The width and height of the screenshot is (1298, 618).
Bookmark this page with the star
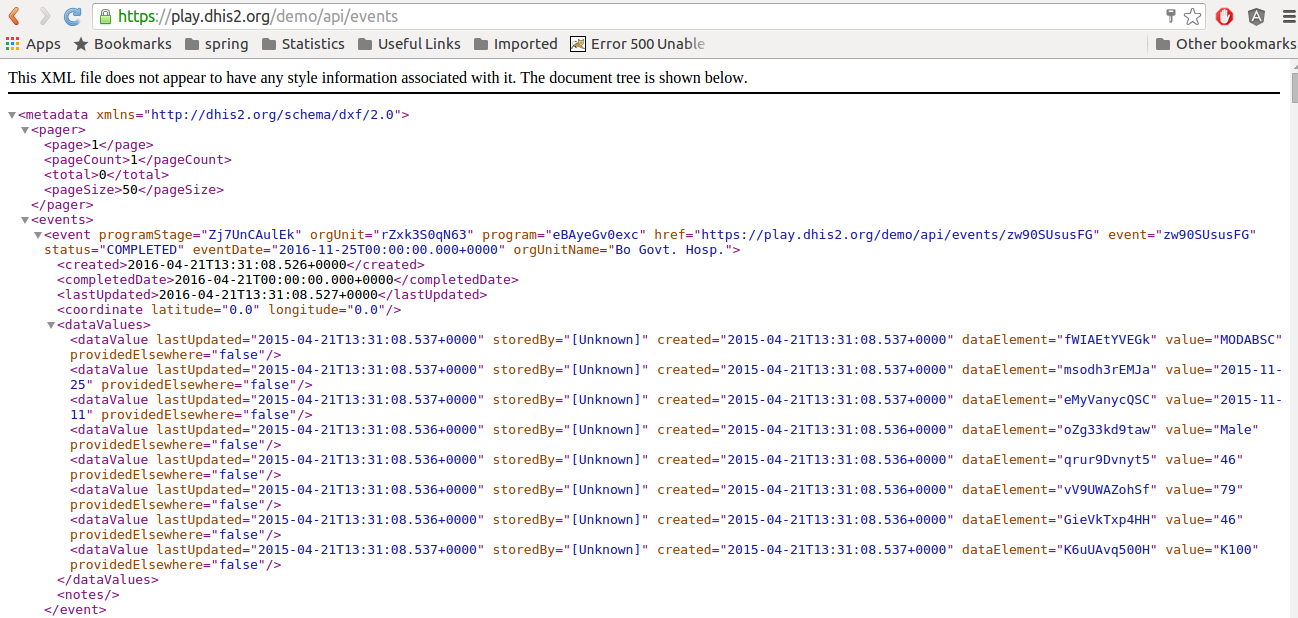(x=1192, y=16)
